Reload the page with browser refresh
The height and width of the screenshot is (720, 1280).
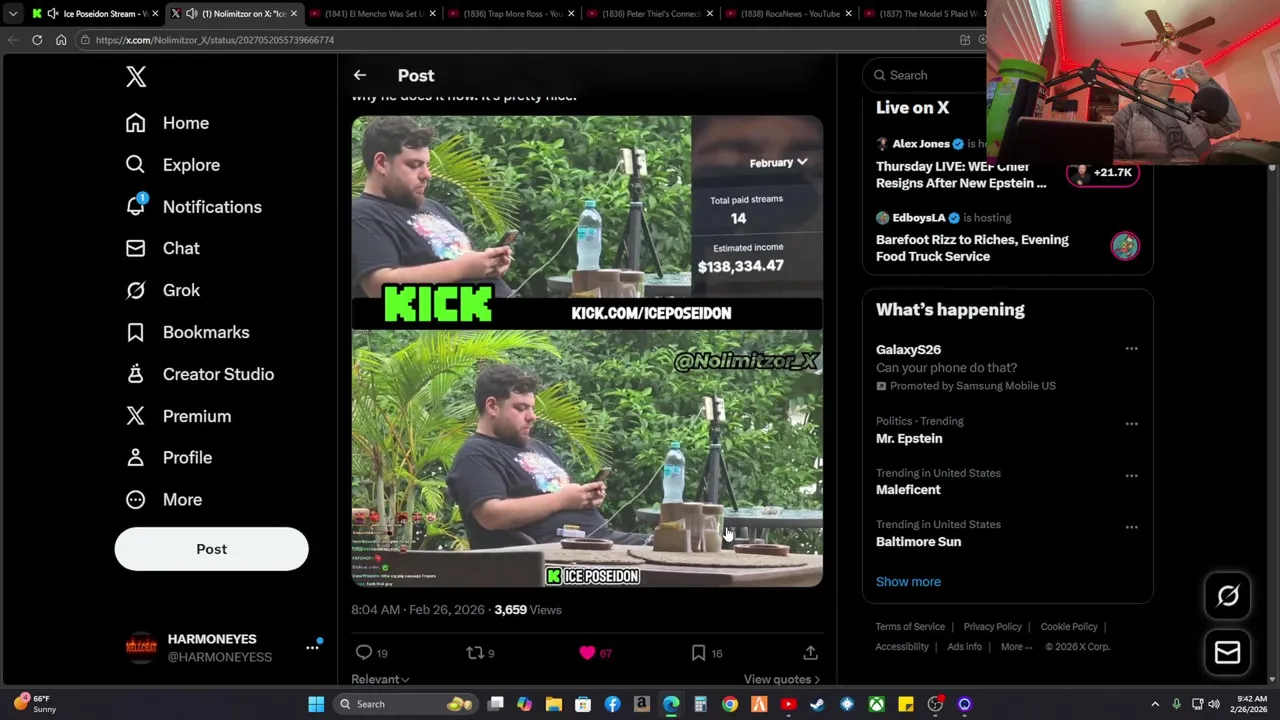click(37, 40)
